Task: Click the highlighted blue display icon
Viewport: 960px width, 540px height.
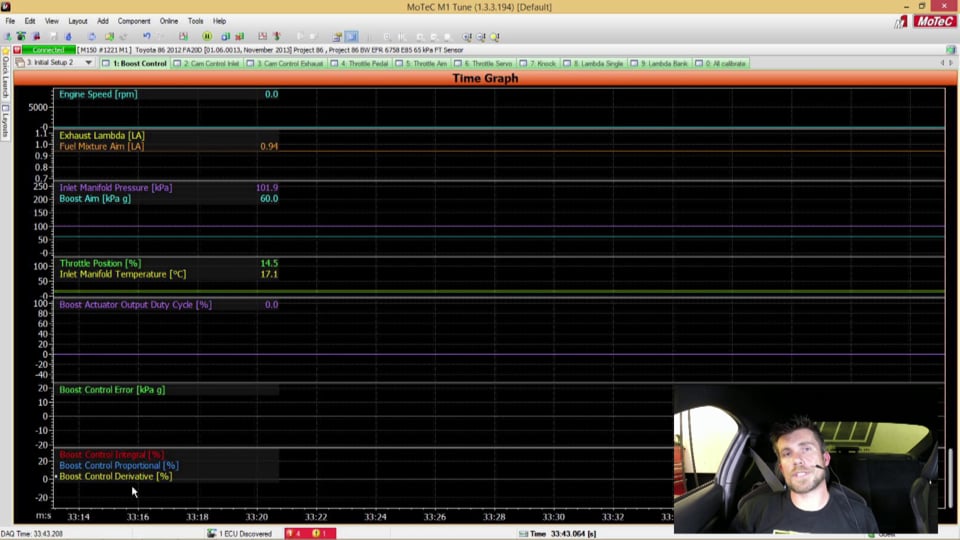Action: [351, 37]
